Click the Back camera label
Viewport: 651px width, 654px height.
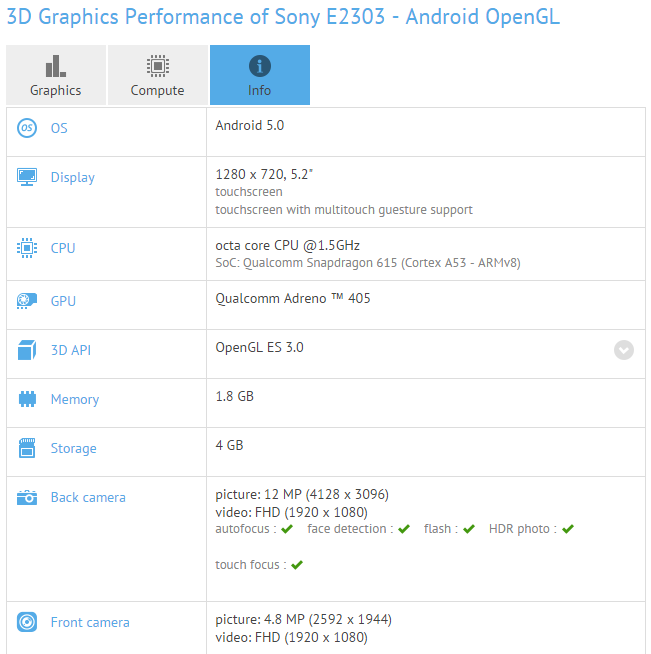coord(88,498)
